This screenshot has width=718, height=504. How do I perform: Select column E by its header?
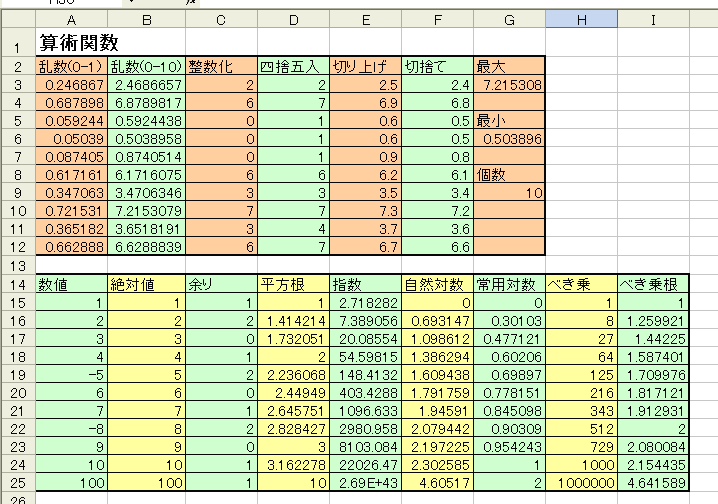(x=365, y=20)
